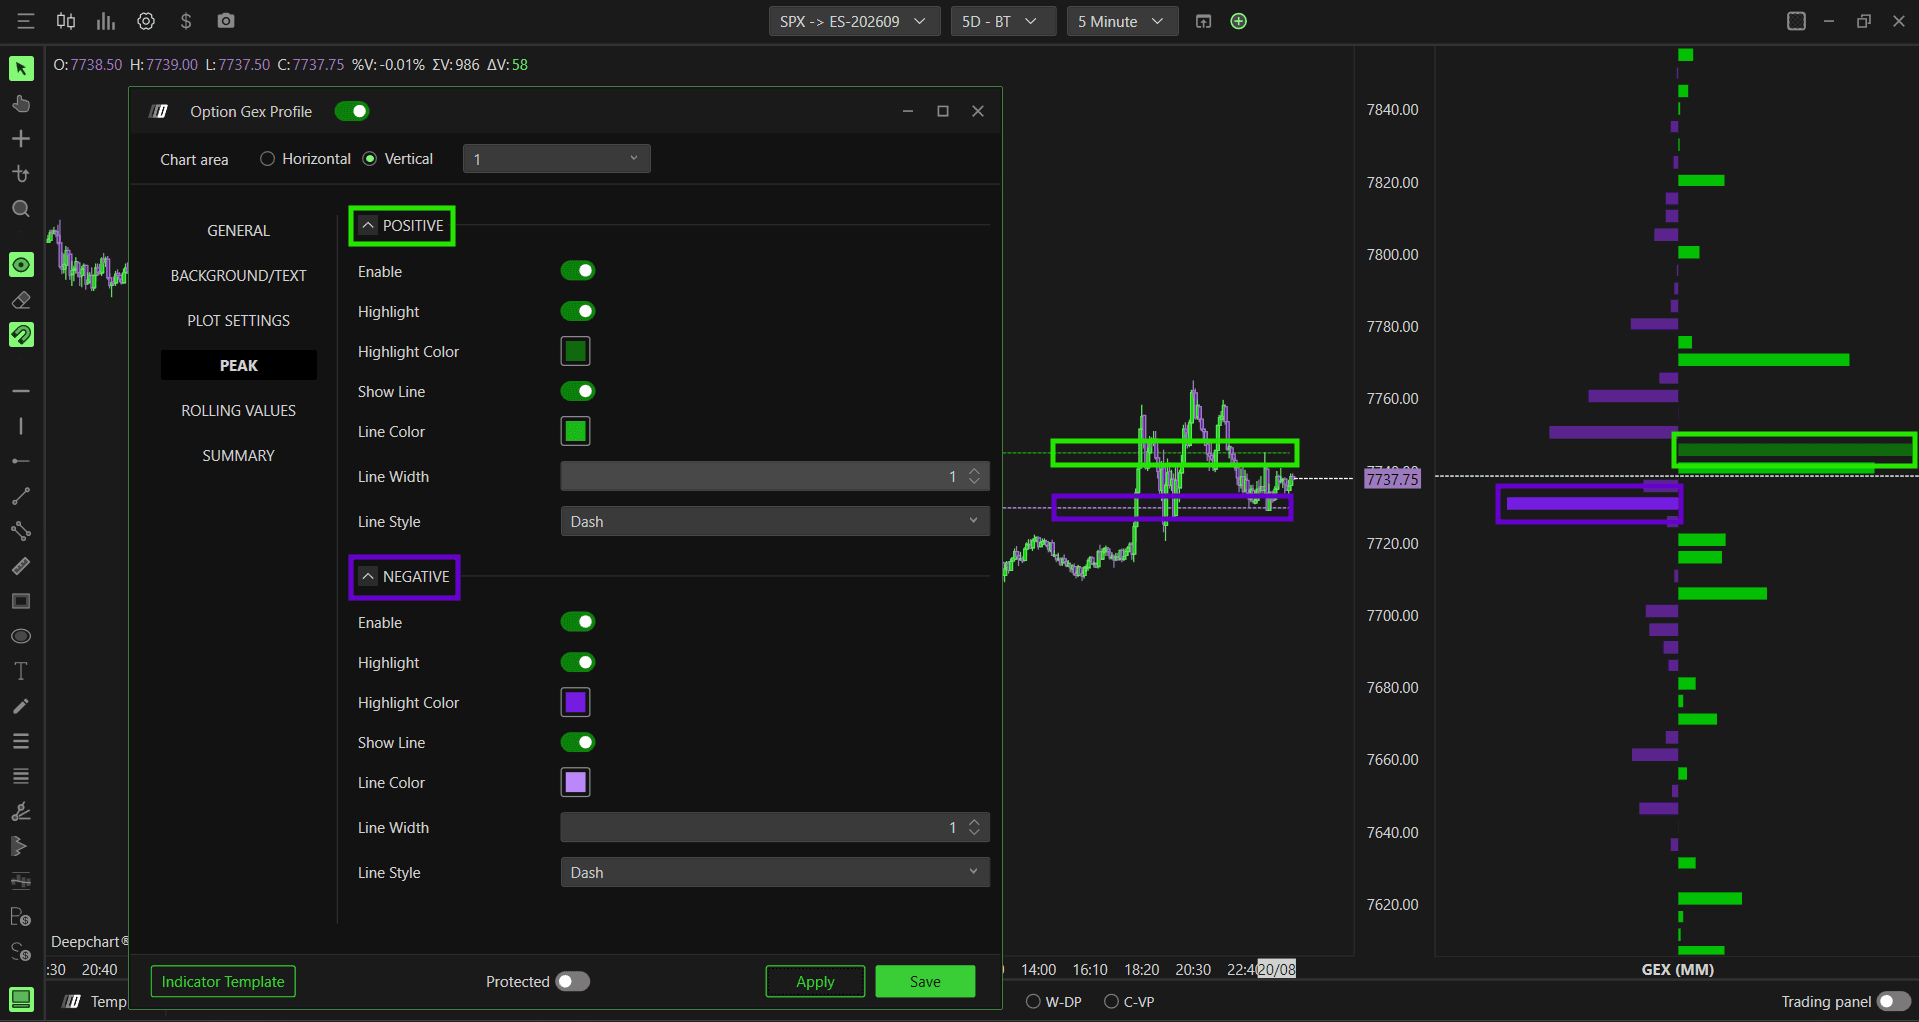Select the crosshair cursor tool
The height and width of the screenshot is (1022, 1919).
pos(21,139)
